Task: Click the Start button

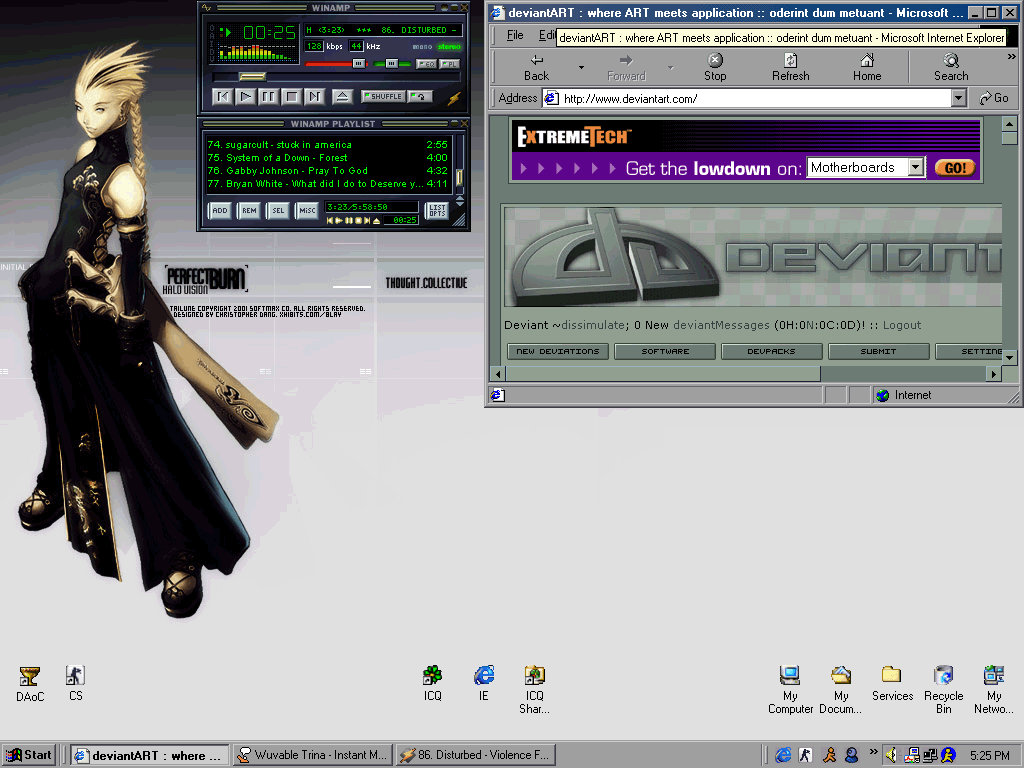Action: point(29,755)
